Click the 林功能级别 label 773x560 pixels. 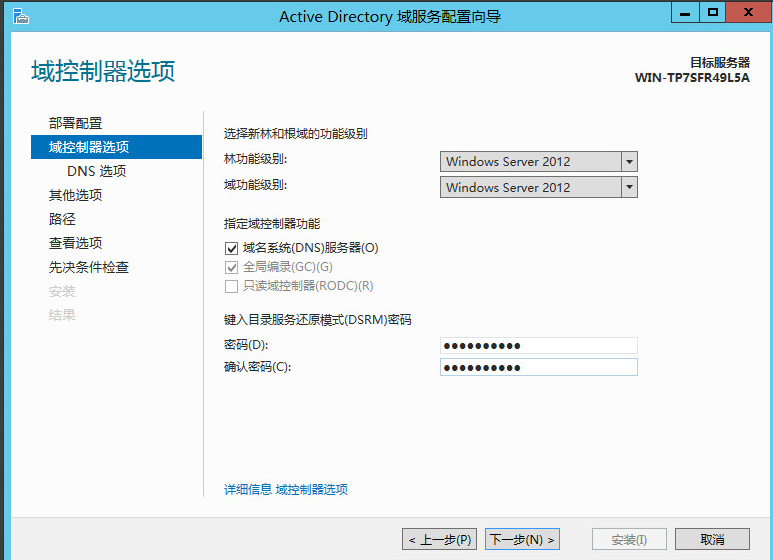click(x=255, y=159)
